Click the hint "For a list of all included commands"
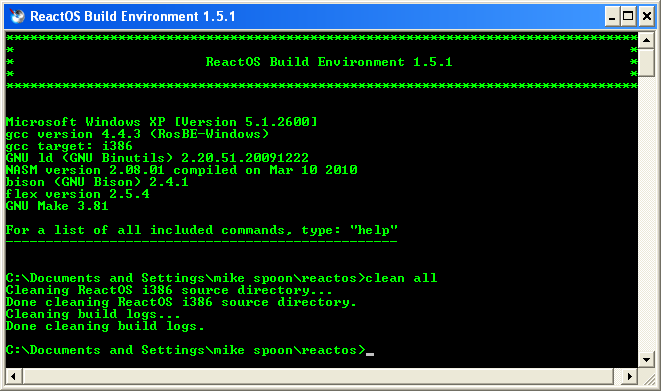Screen dimensions: 661x391 click(x=146, y=230)
